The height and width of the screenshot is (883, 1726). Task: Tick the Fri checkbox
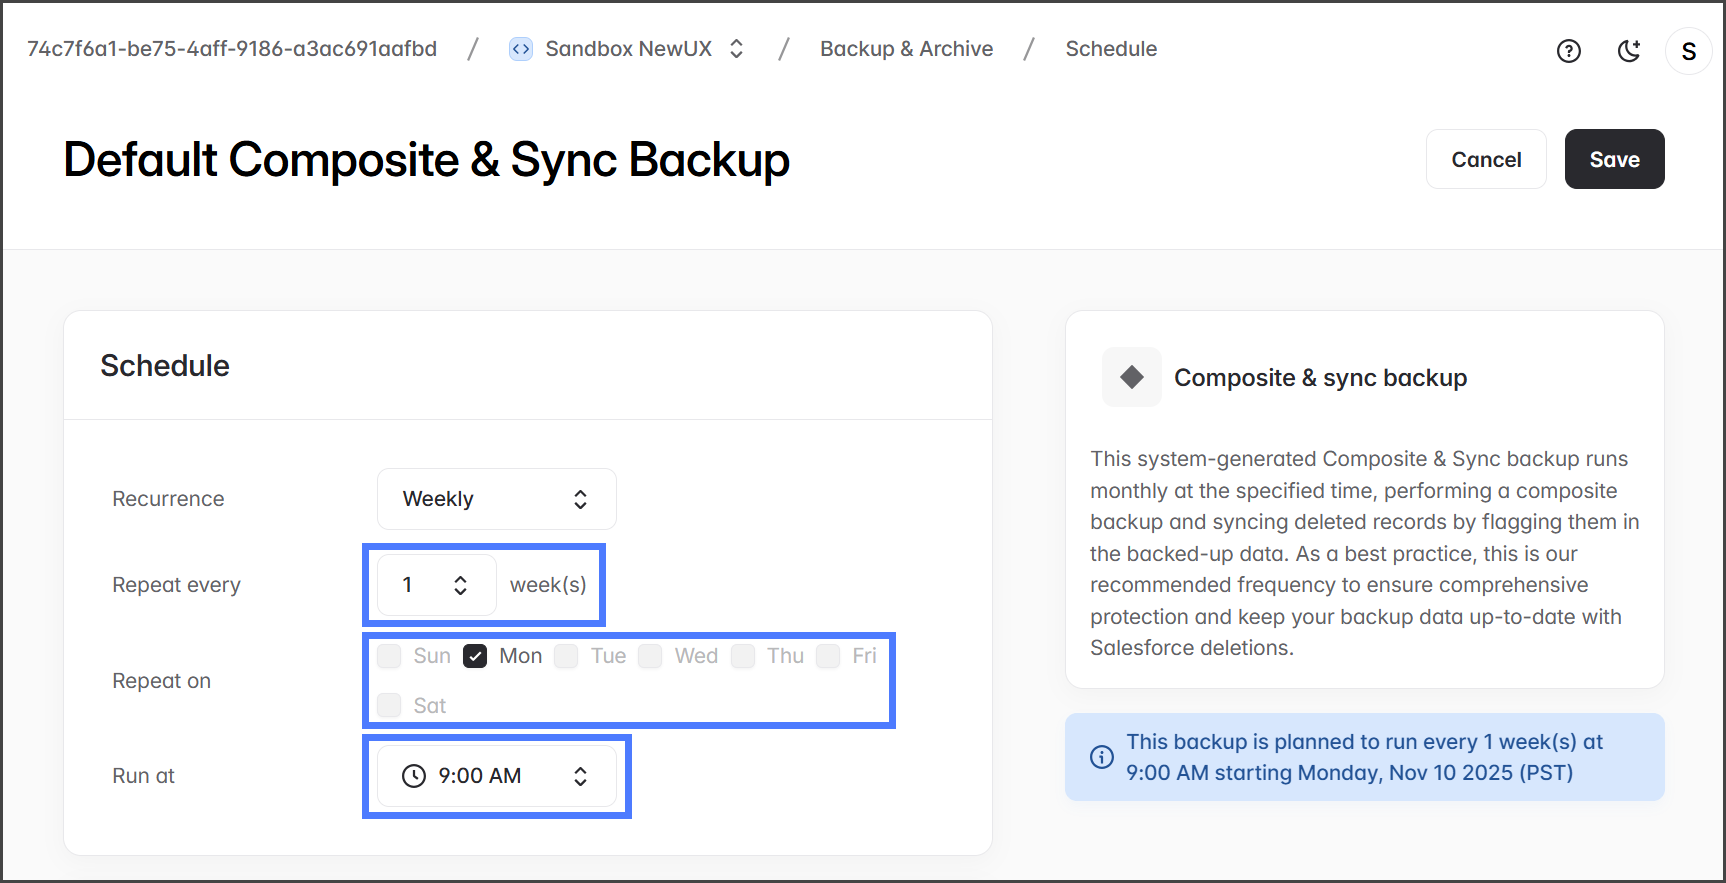(x=828, y=656)
